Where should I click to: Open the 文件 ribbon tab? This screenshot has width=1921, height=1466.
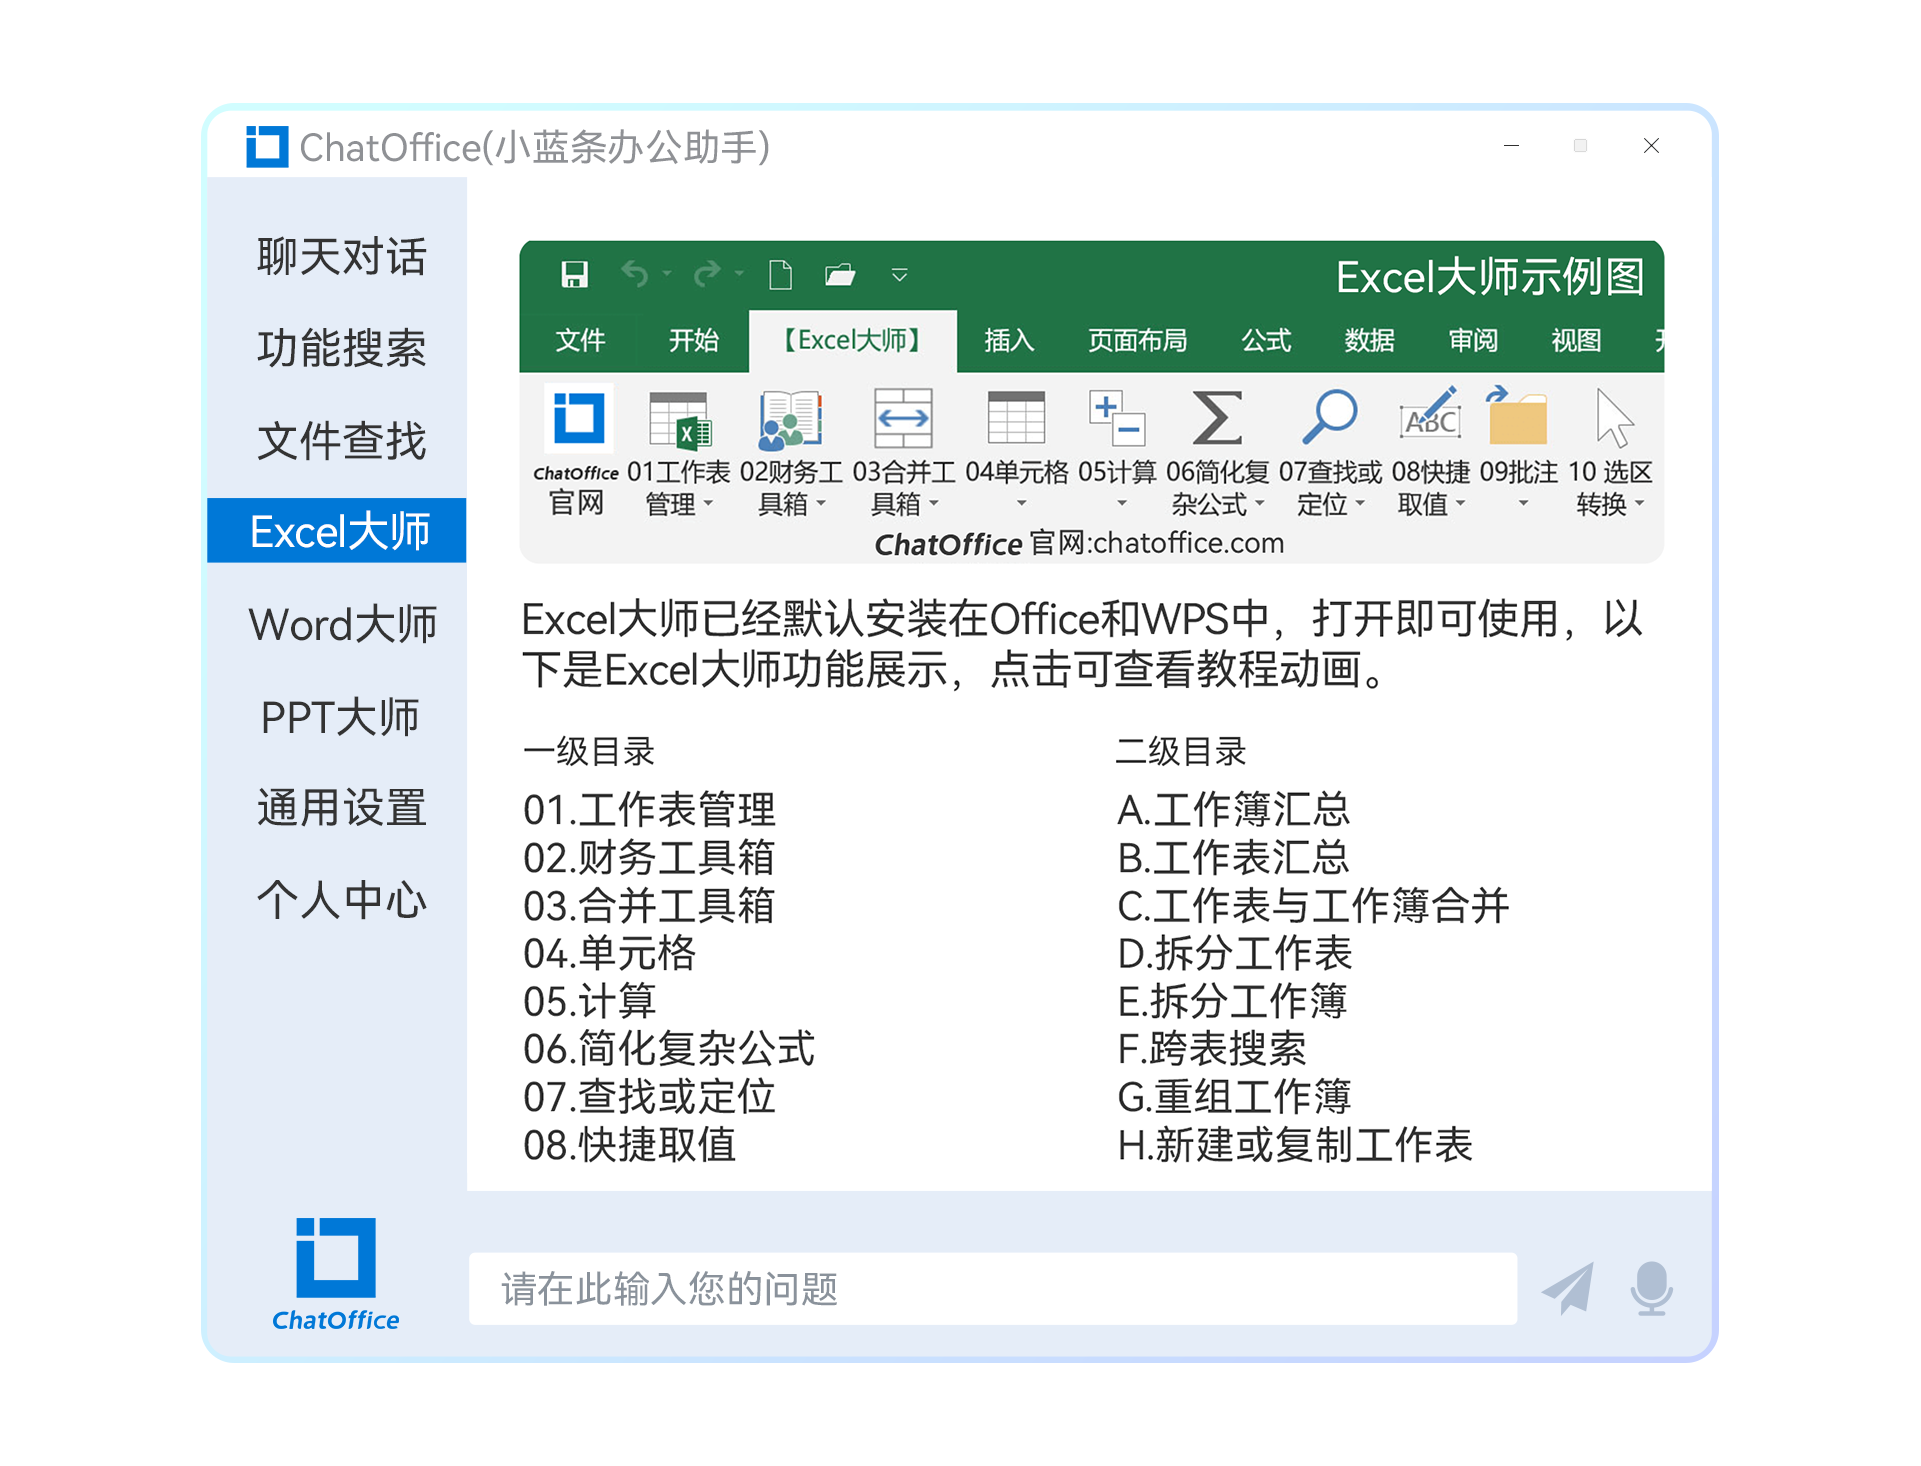pos(580,341)
